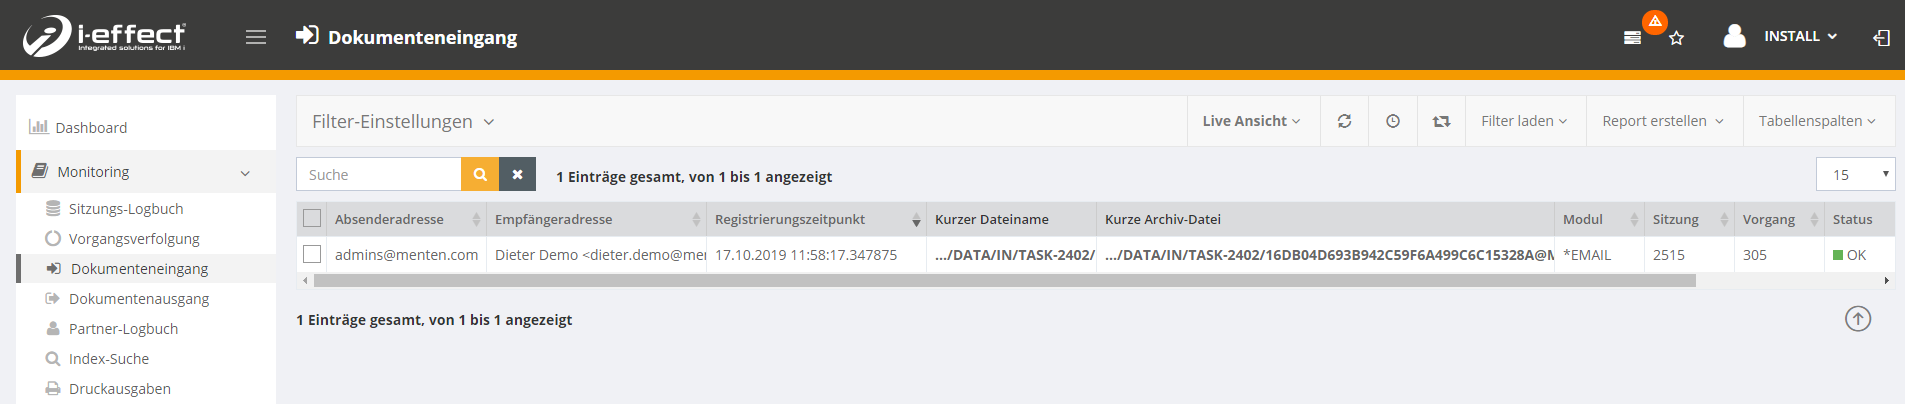Image resolution: width=1905 pixels, height=404 pixels.
Task: Expand Filter-Einstellungen panel
Action: [x=403, y=121]
